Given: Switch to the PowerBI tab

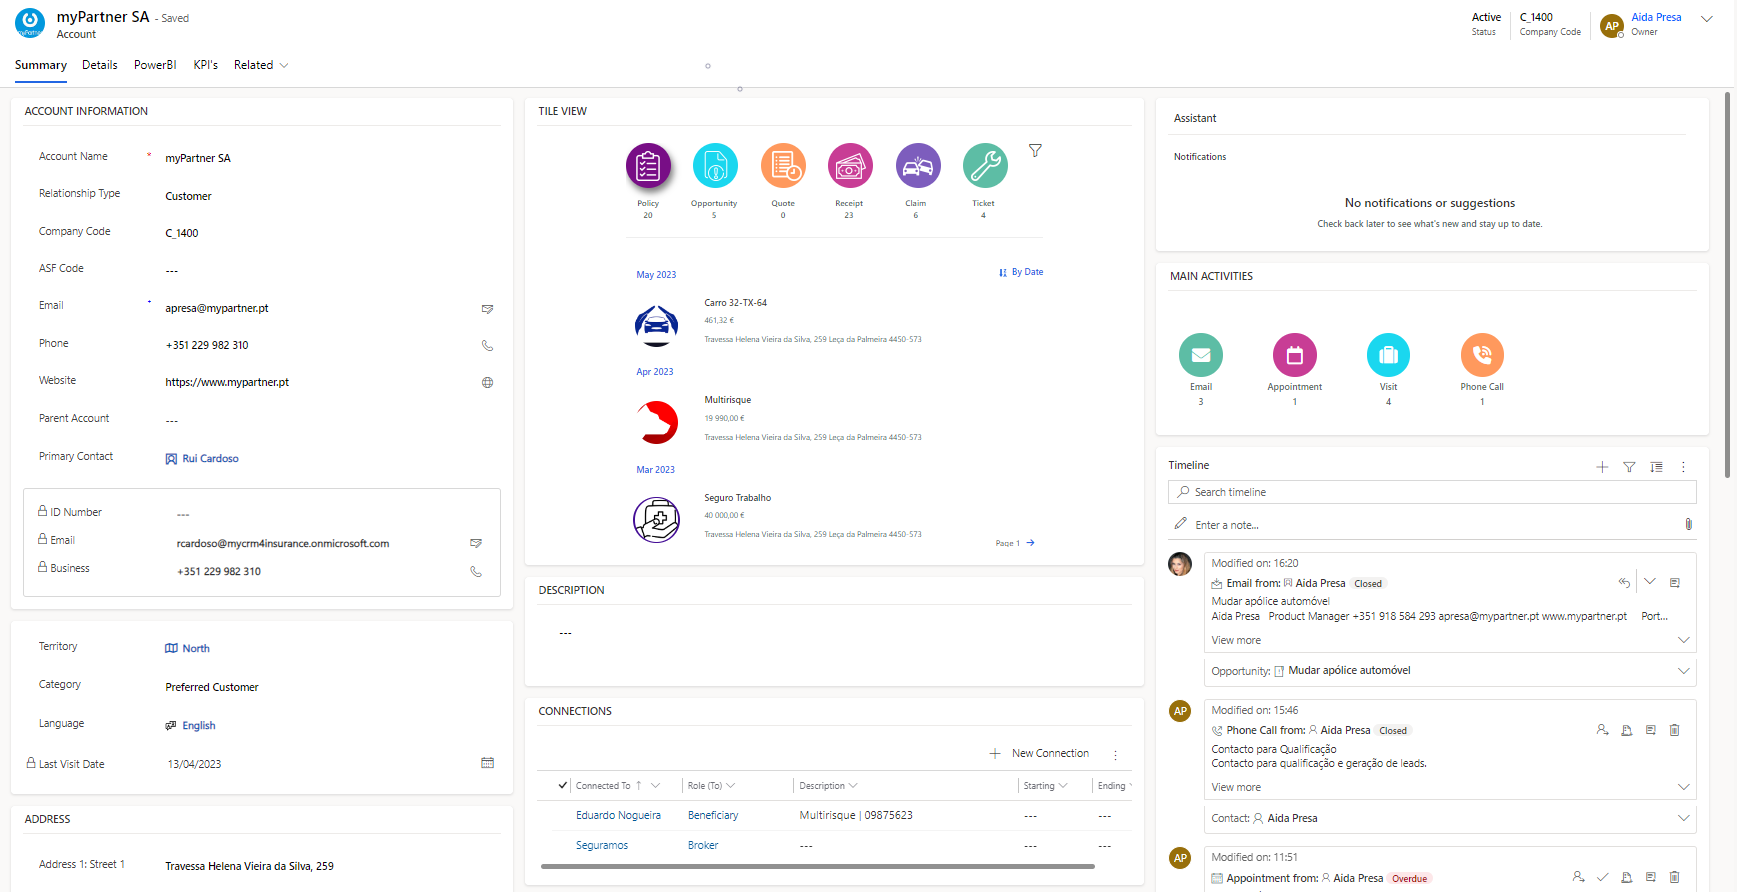Looking at the screenshot, I should pyautogui.click(x=155, y=65).
